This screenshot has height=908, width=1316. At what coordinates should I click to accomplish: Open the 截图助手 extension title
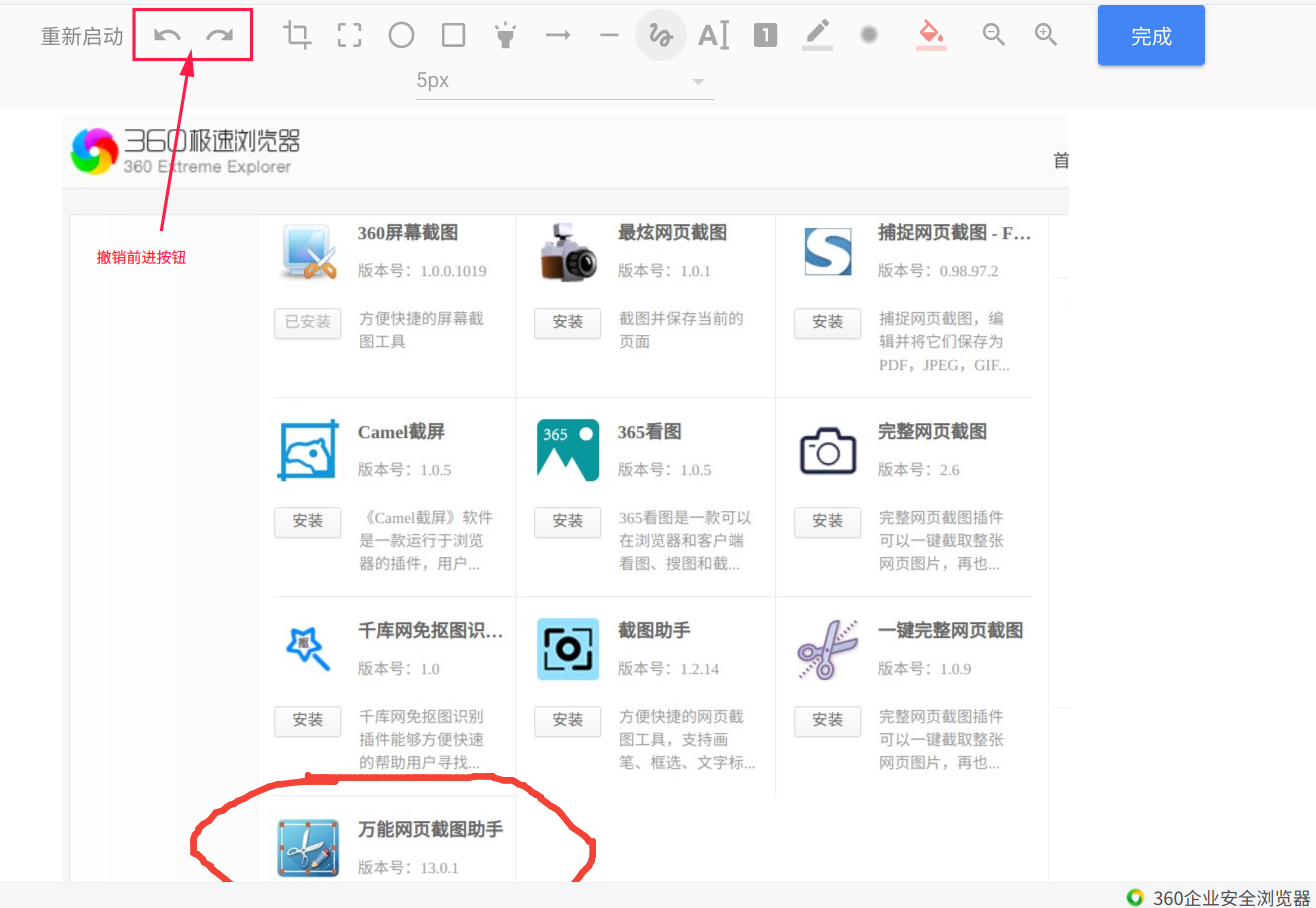coord(654,631)
